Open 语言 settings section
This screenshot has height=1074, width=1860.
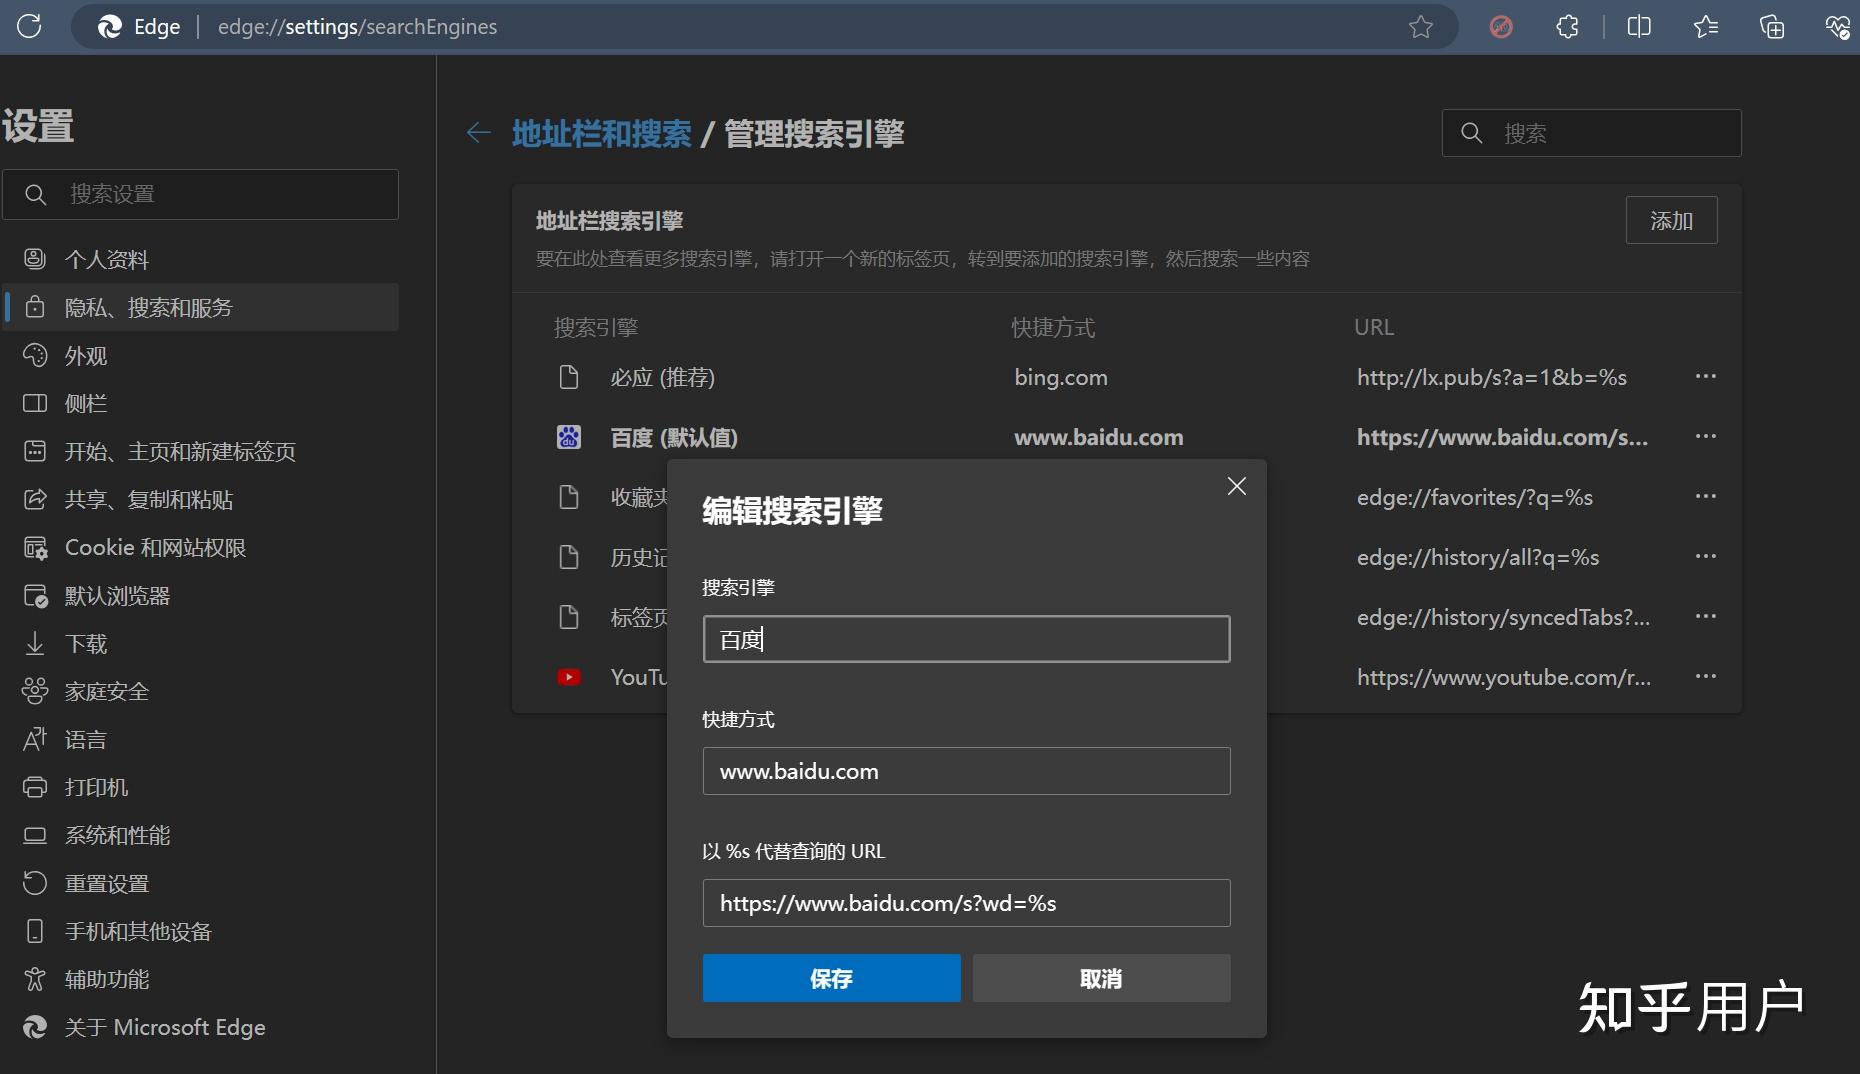click(200, 739)
